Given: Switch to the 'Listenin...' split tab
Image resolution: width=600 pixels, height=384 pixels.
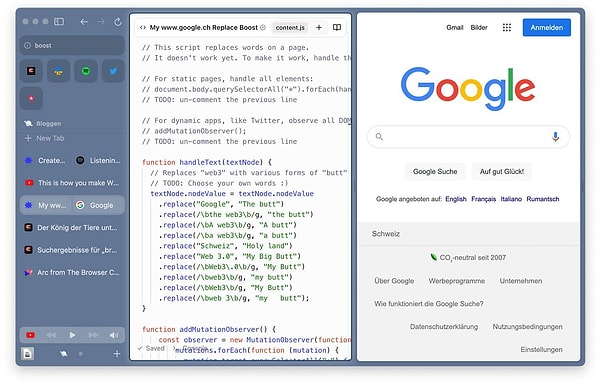Looking at the screenshot, I should (x=98, y=161).
